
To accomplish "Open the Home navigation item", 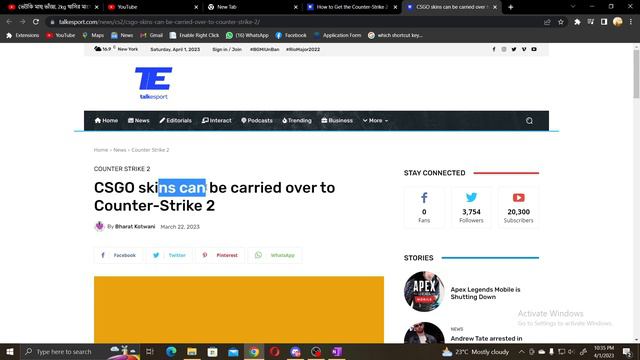I will [x=106, y=121].
